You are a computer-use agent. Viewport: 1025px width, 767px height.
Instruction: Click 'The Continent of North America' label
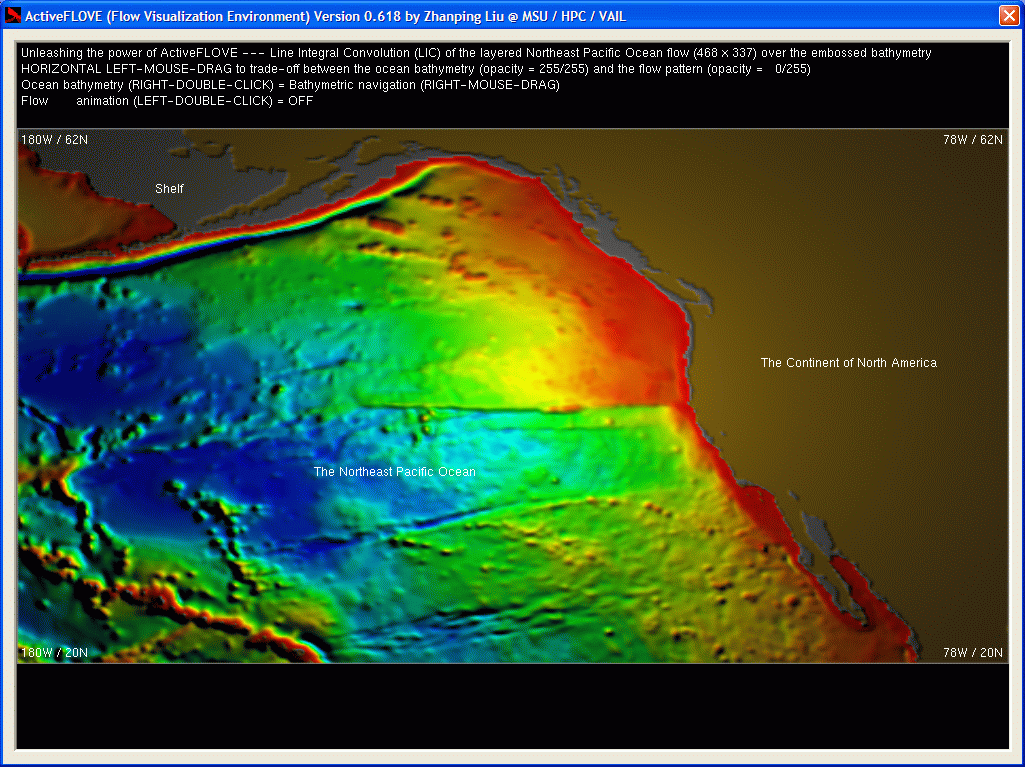click(848, 363)
